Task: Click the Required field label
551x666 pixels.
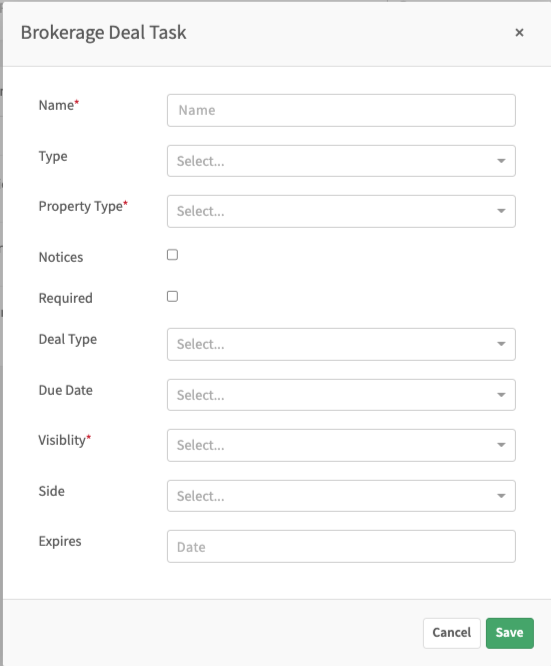Action: tap(65, 298)
